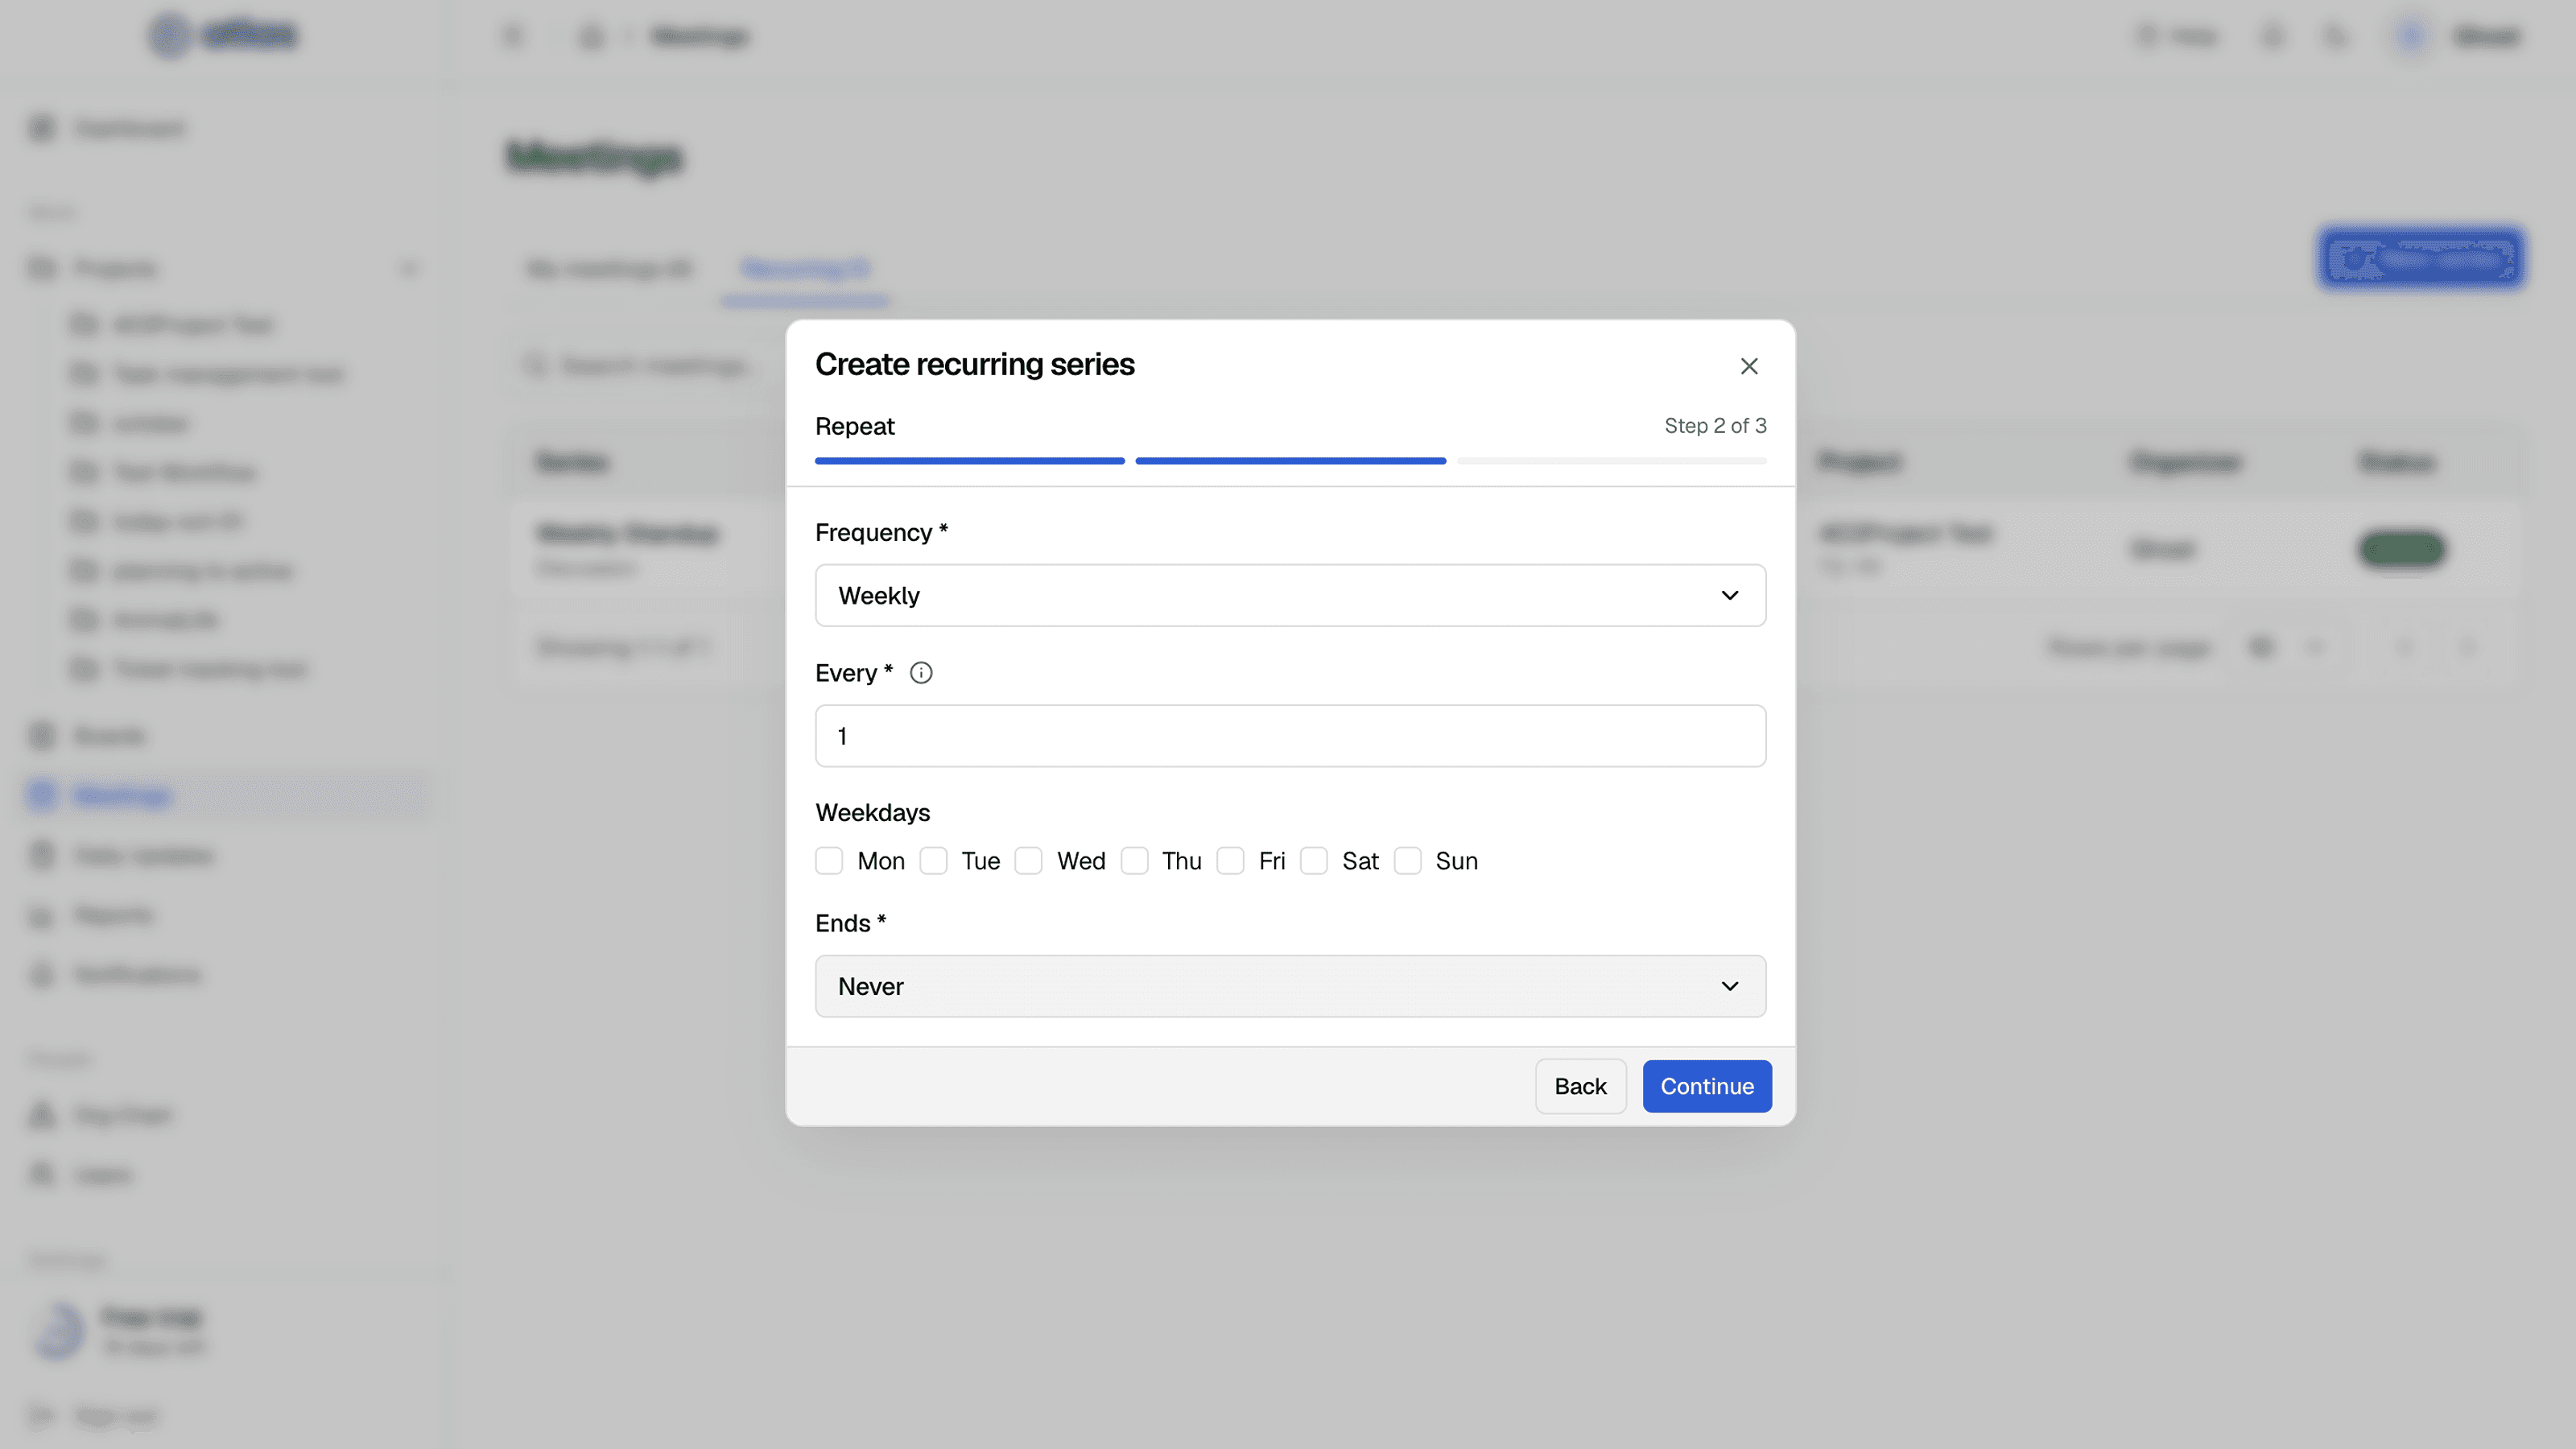
Task: Close the Create recurring series dialog
Action: 1748,366
